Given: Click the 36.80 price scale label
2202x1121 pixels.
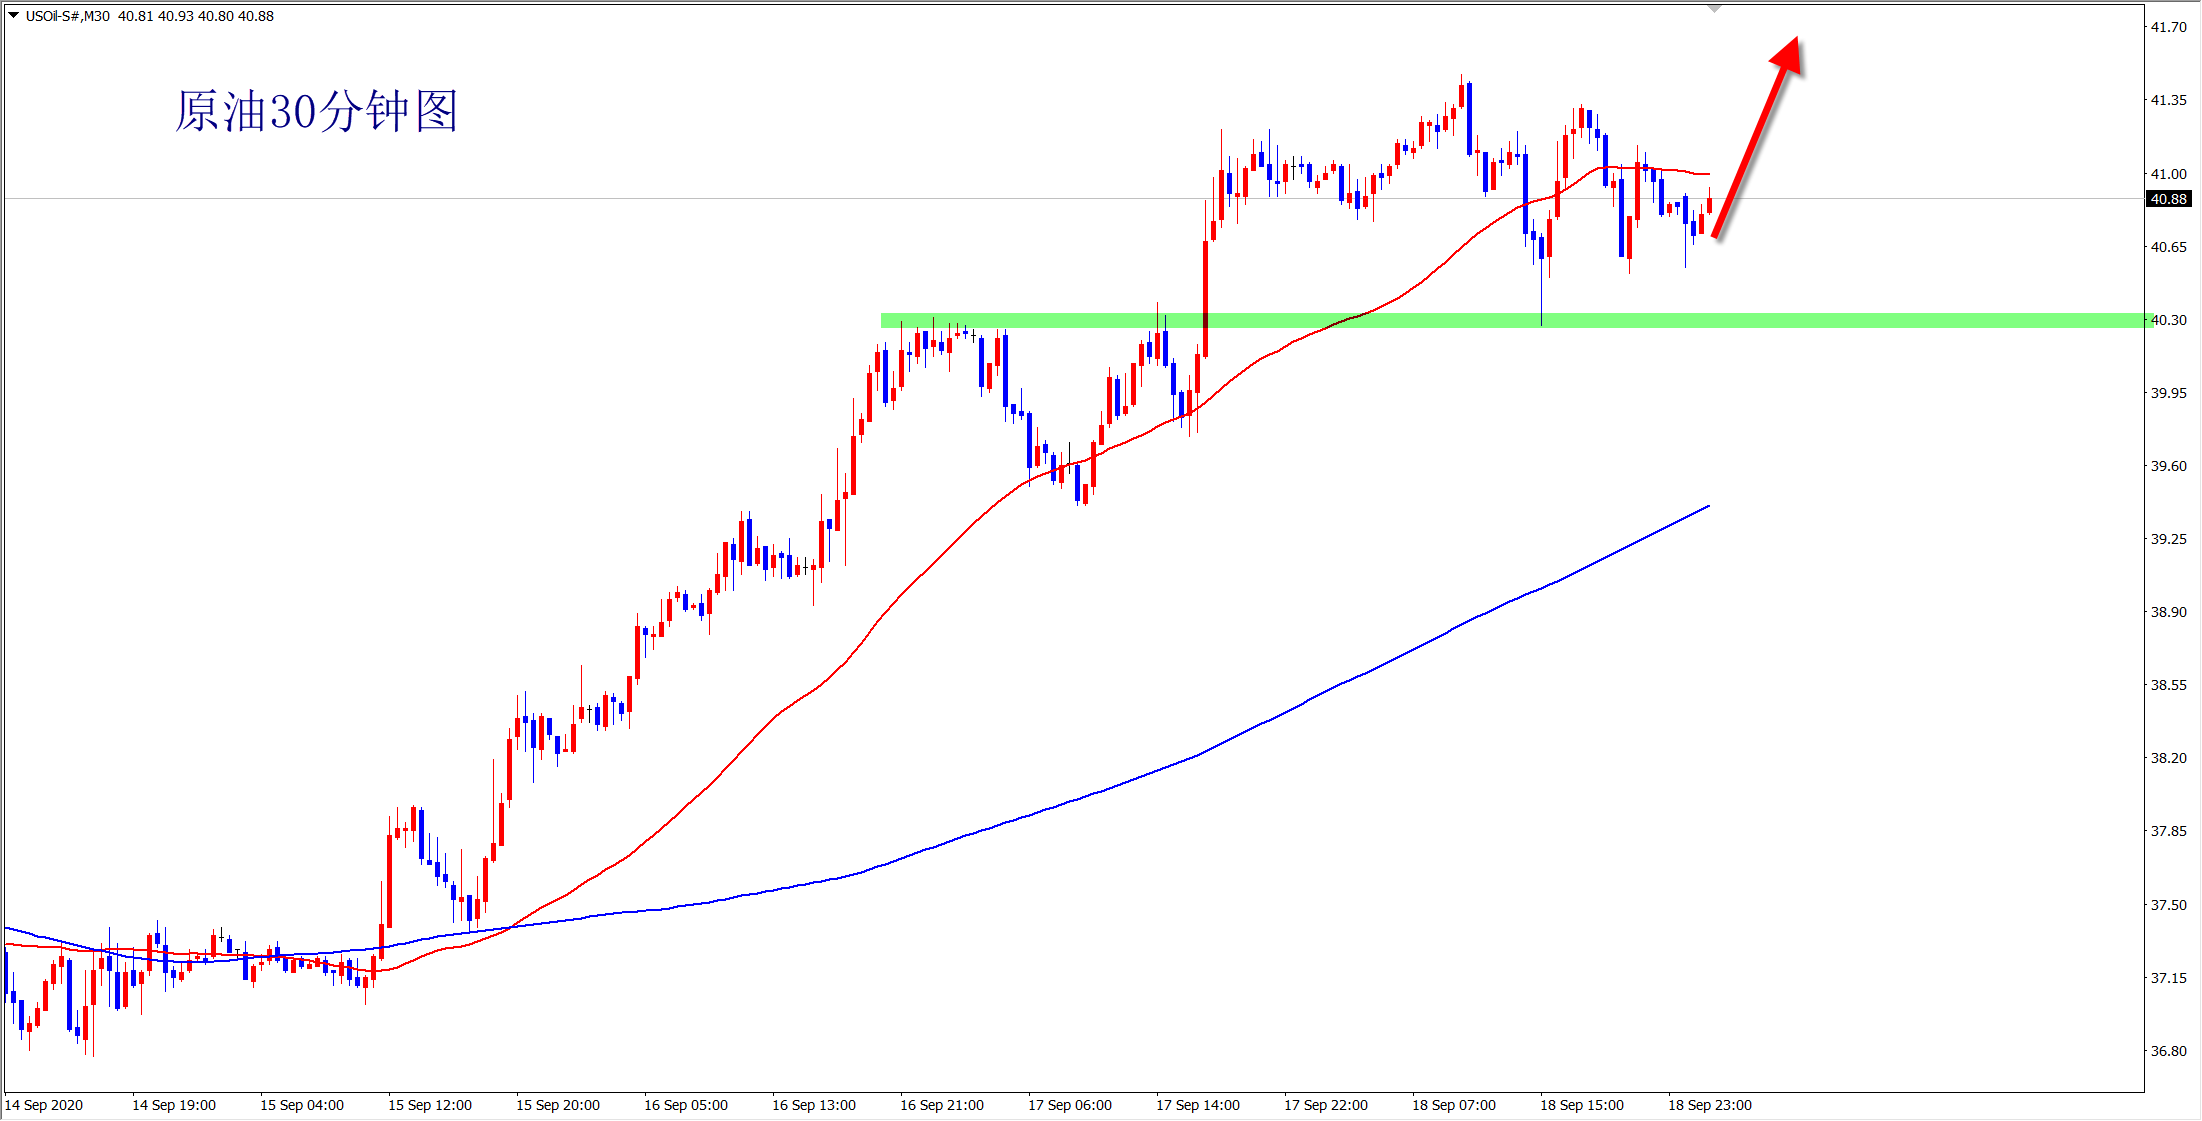Looking at the screenshot, I should pyautogui.click(x=2168, y=1051).
